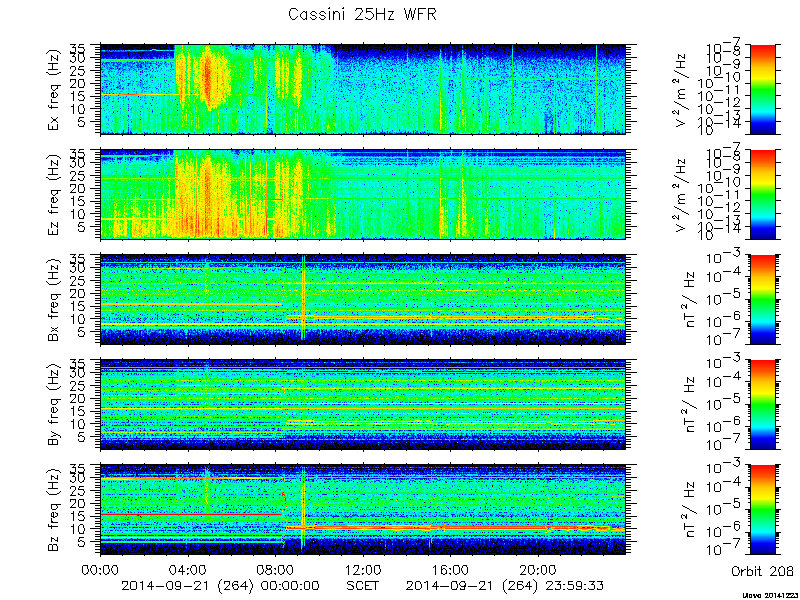Click the Ez panel color scale bar
800x600 pixels.
coord(762,194)
